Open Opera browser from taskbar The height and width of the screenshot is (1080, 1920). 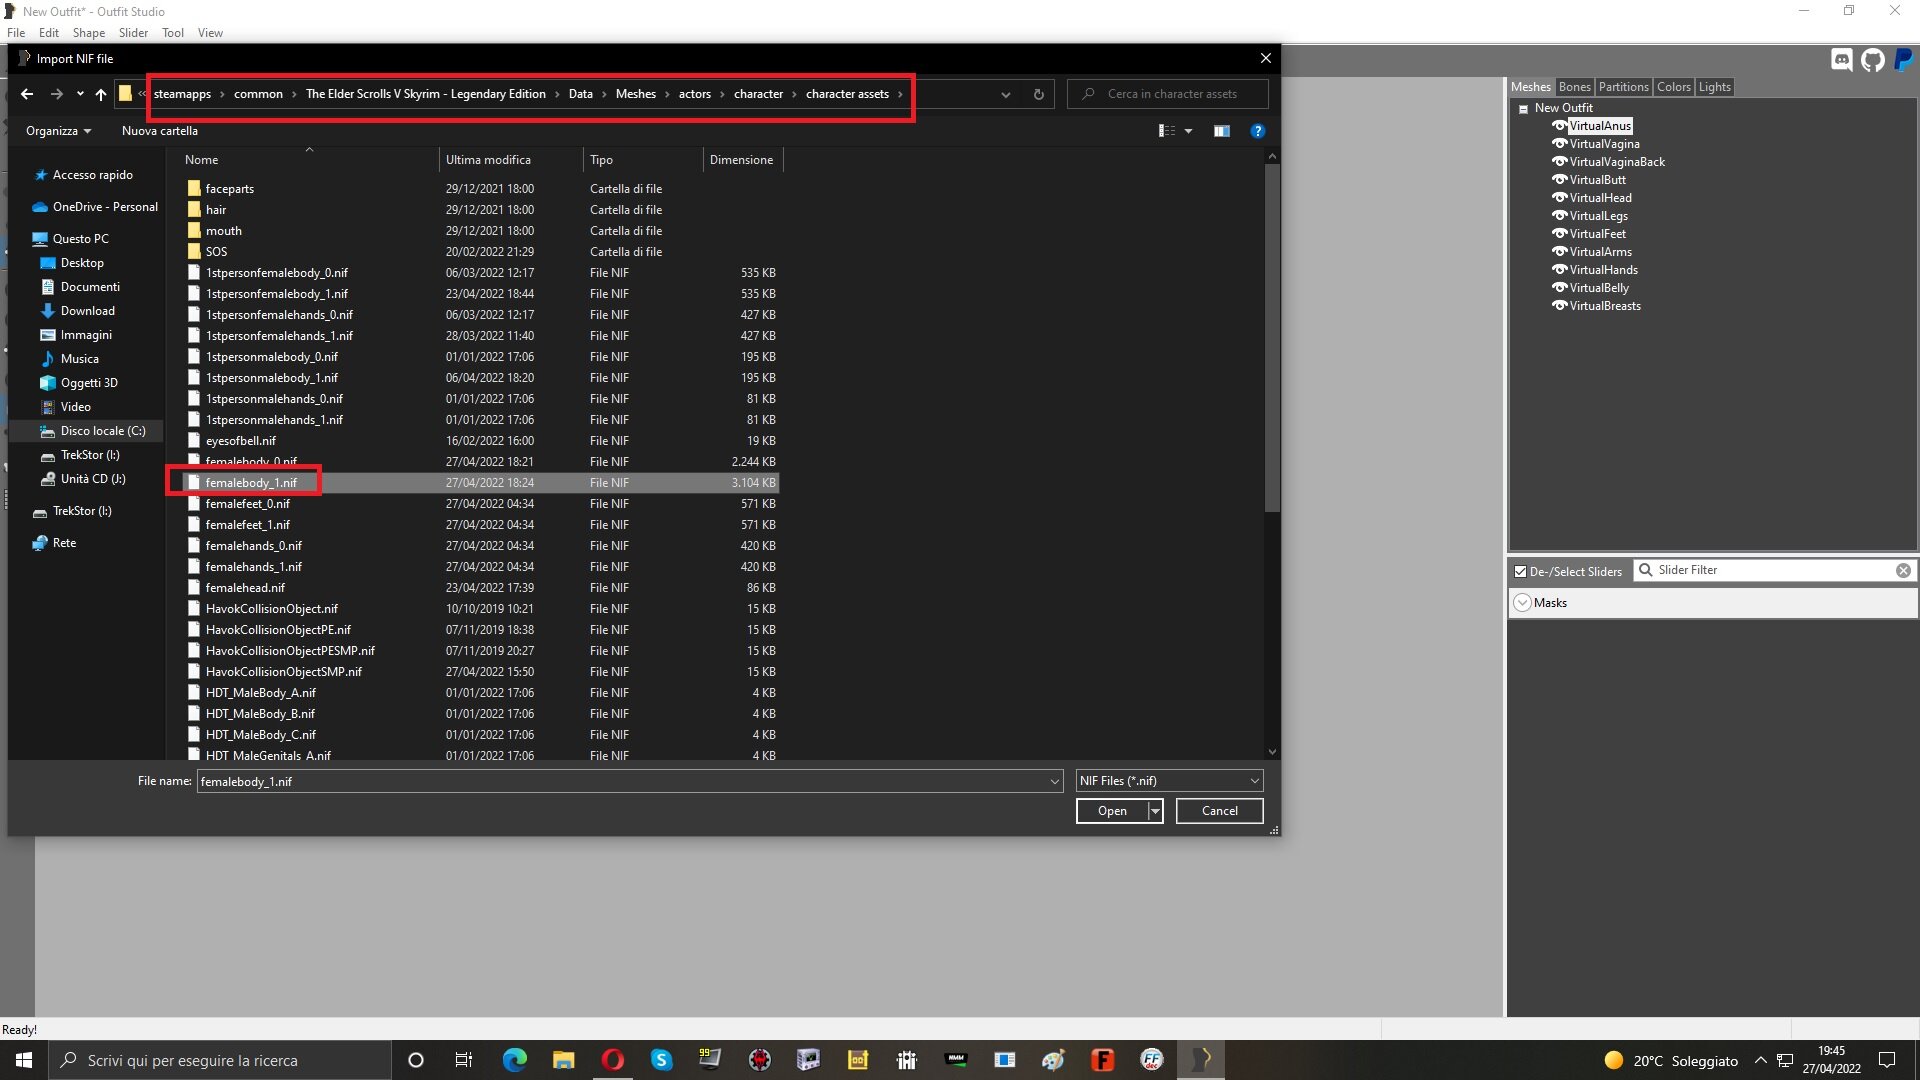(613, 1060)
